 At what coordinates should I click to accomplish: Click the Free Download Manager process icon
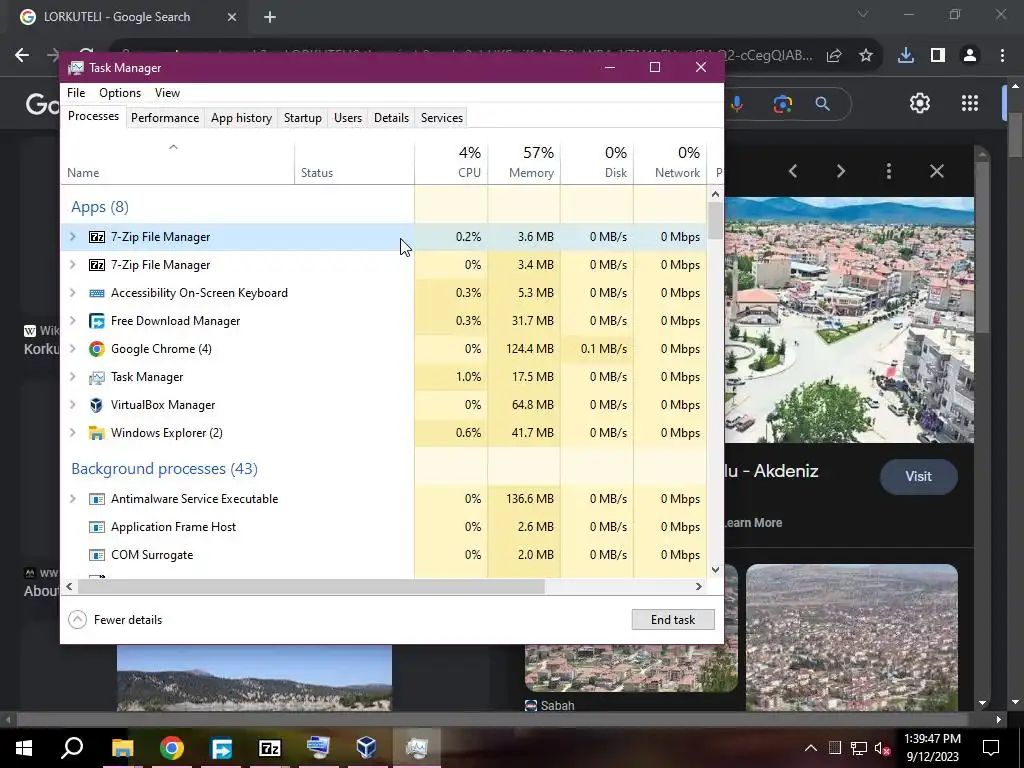97,321
